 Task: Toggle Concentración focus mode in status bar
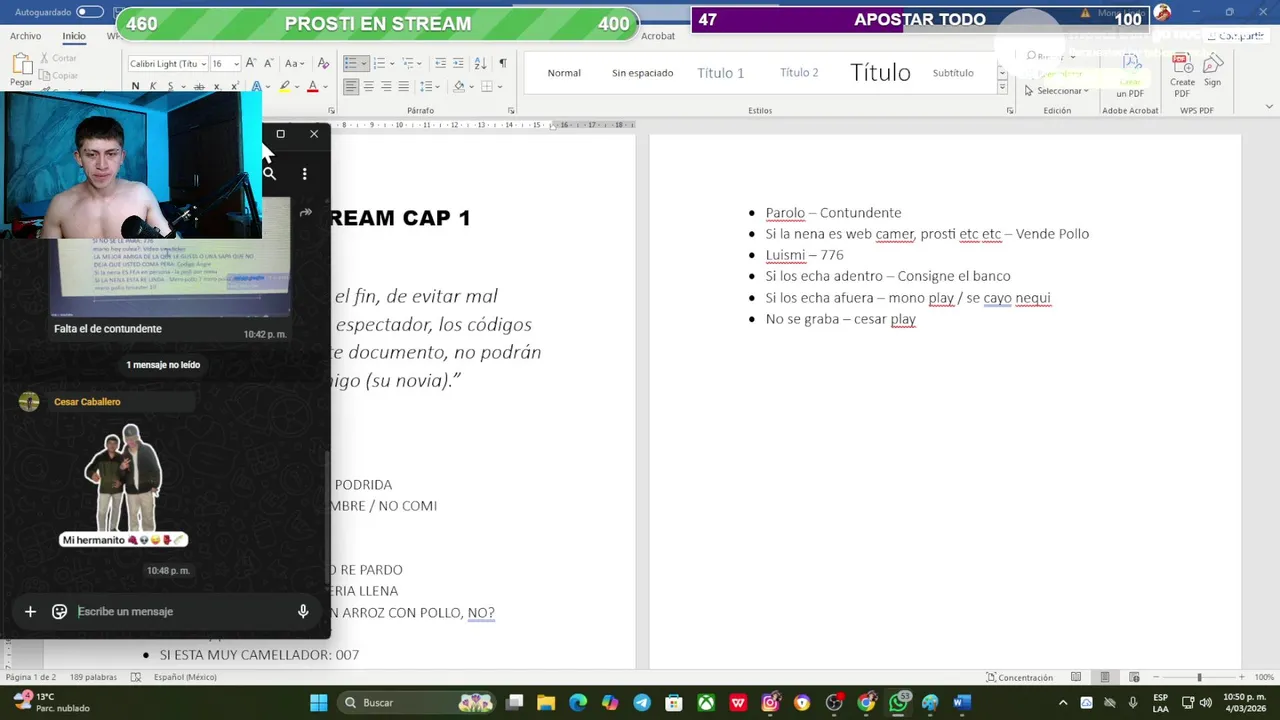tap(1018, 677)
